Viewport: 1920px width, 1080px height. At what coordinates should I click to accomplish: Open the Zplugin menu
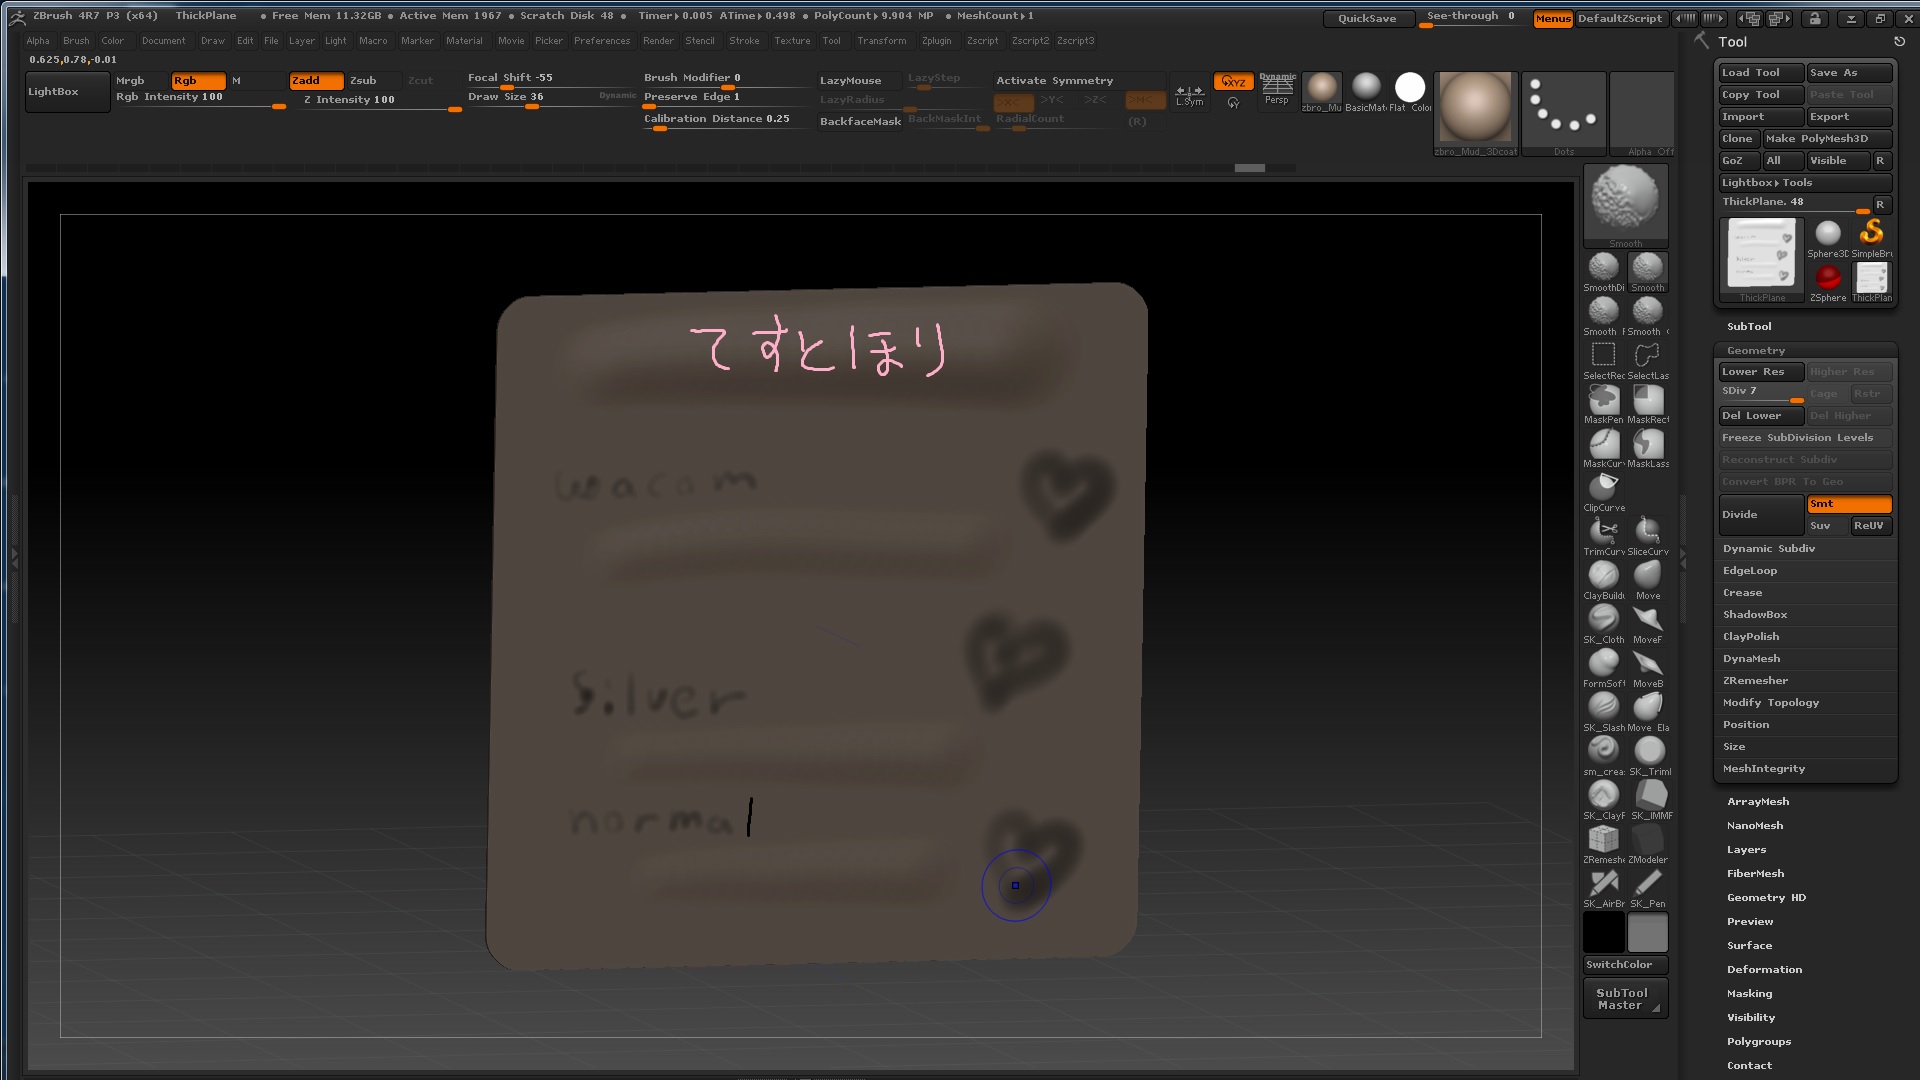936,41
